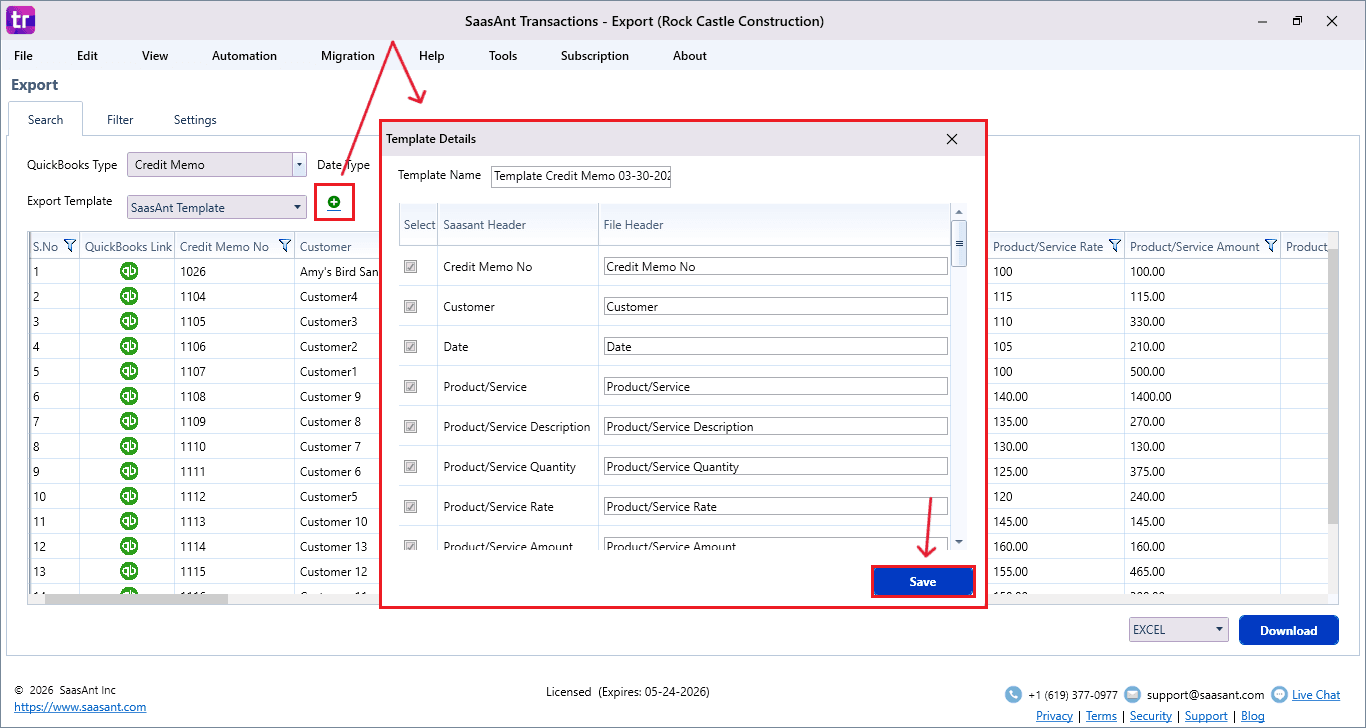Open the File menu
The image size is (1366, 728).
[x=23, y=56]
